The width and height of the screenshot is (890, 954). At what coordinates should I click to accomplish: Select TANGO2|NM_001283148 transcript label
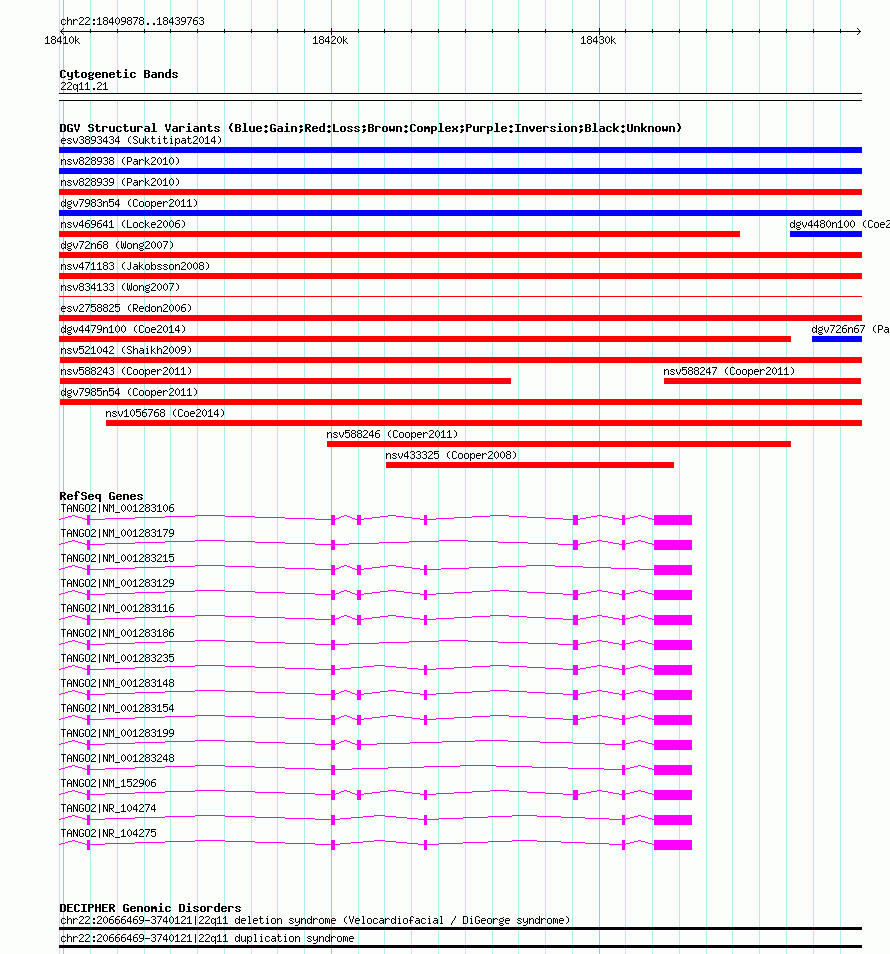(117, 683)
